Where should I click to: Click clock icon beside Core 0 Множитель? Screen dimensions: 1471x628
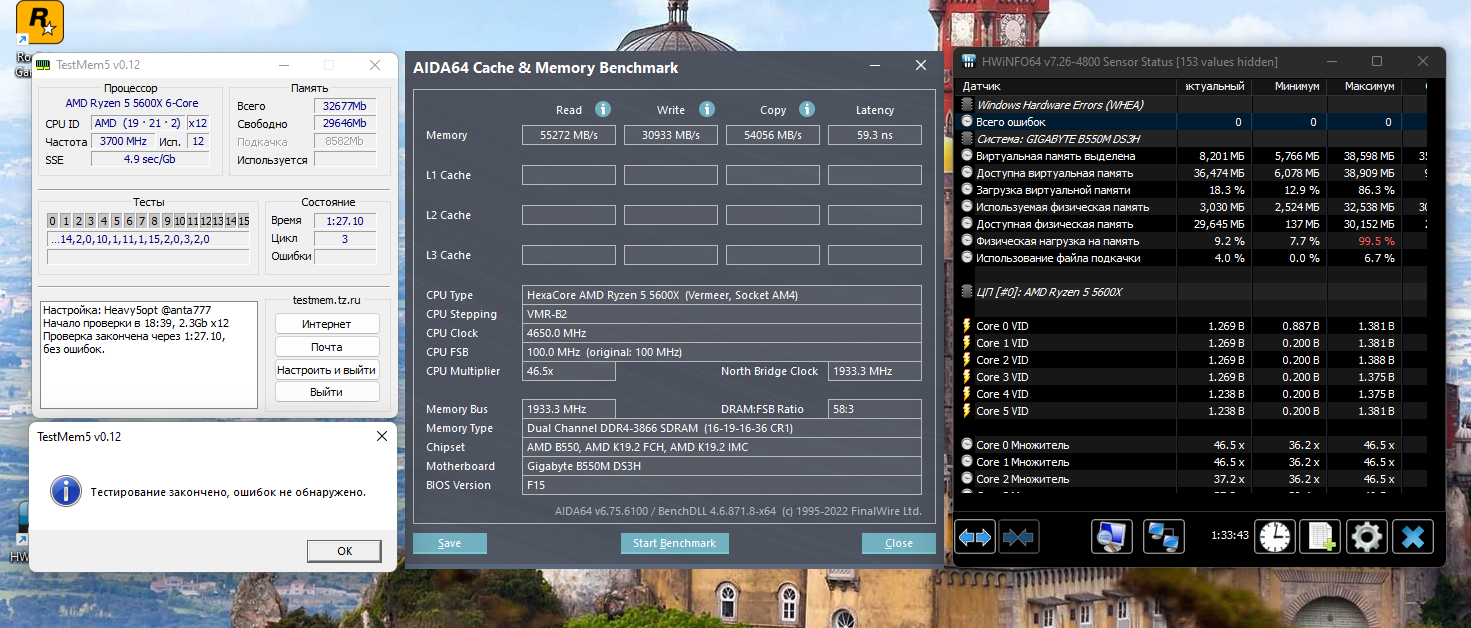(x=966, y=445)
